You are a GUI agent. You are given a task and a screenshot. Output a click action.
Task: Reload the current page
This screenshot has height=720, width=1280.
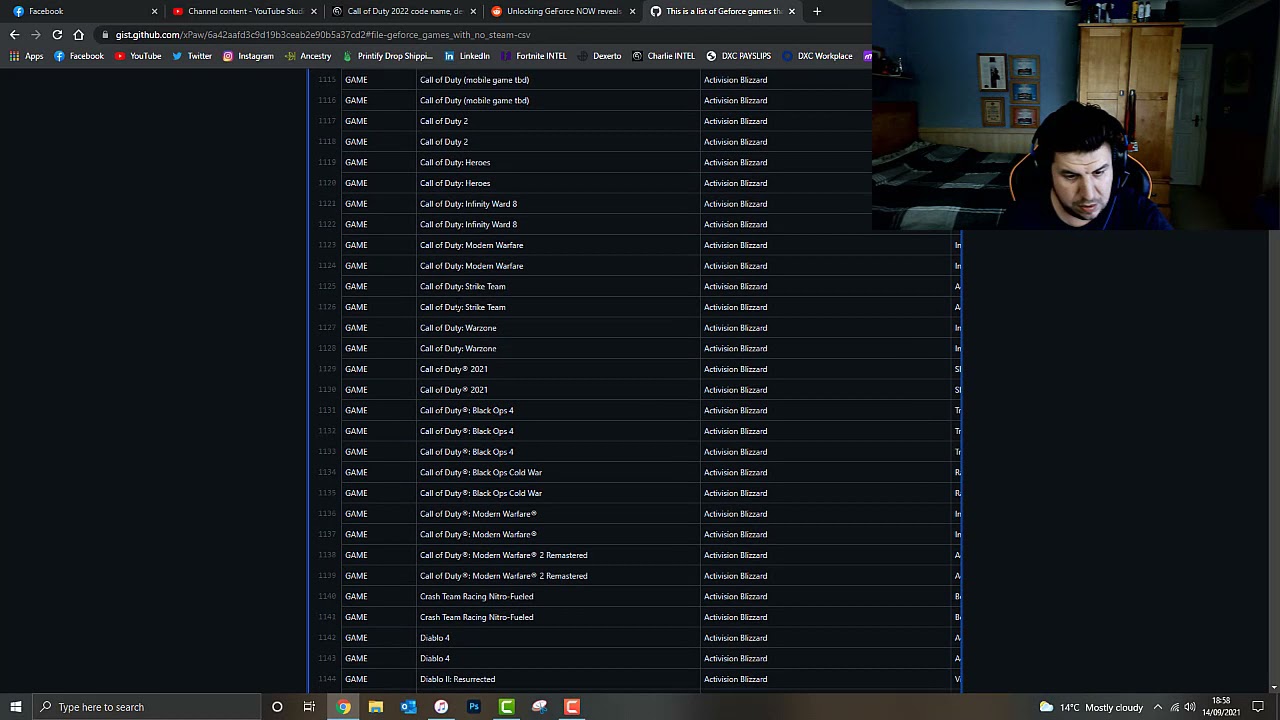57,34
